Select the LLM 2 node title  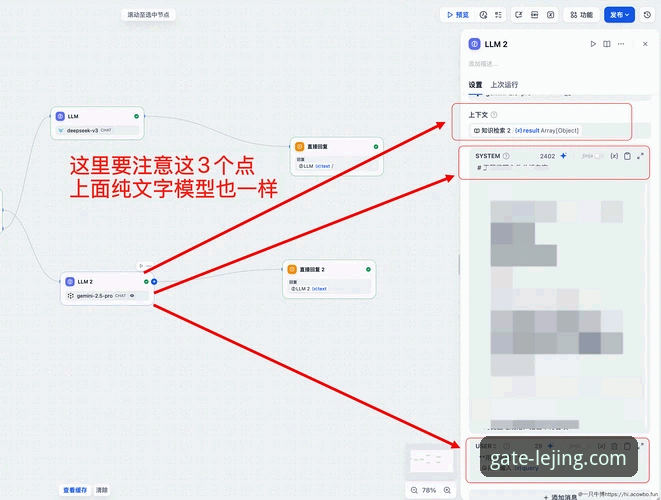85,282
